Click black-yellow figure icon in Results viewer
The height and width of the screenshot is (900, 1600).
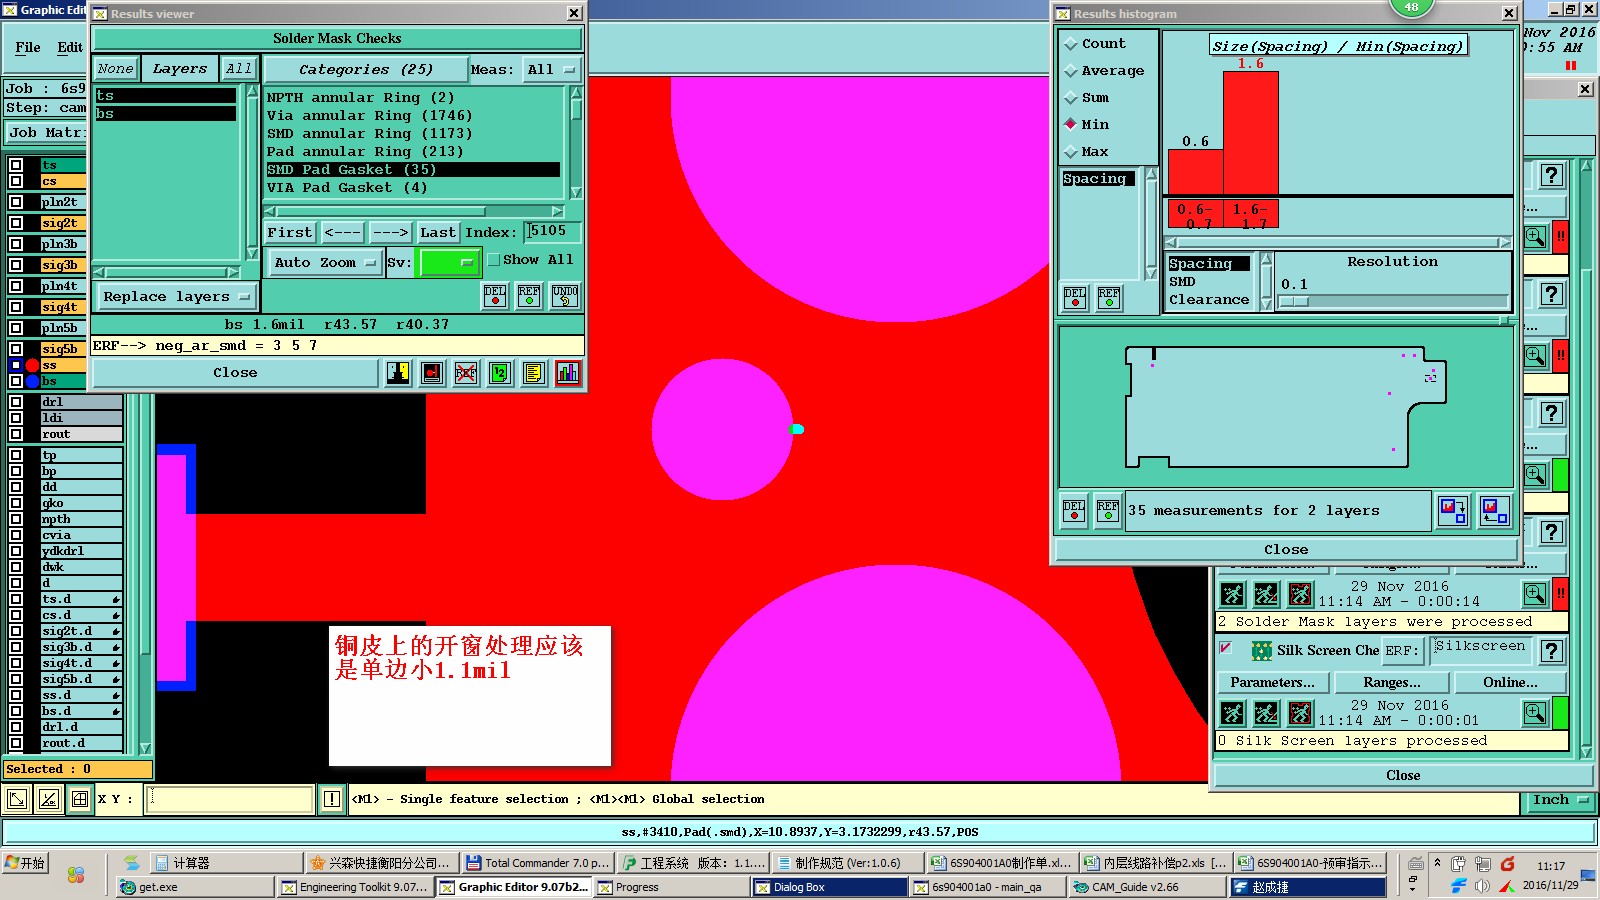(398, 373)
